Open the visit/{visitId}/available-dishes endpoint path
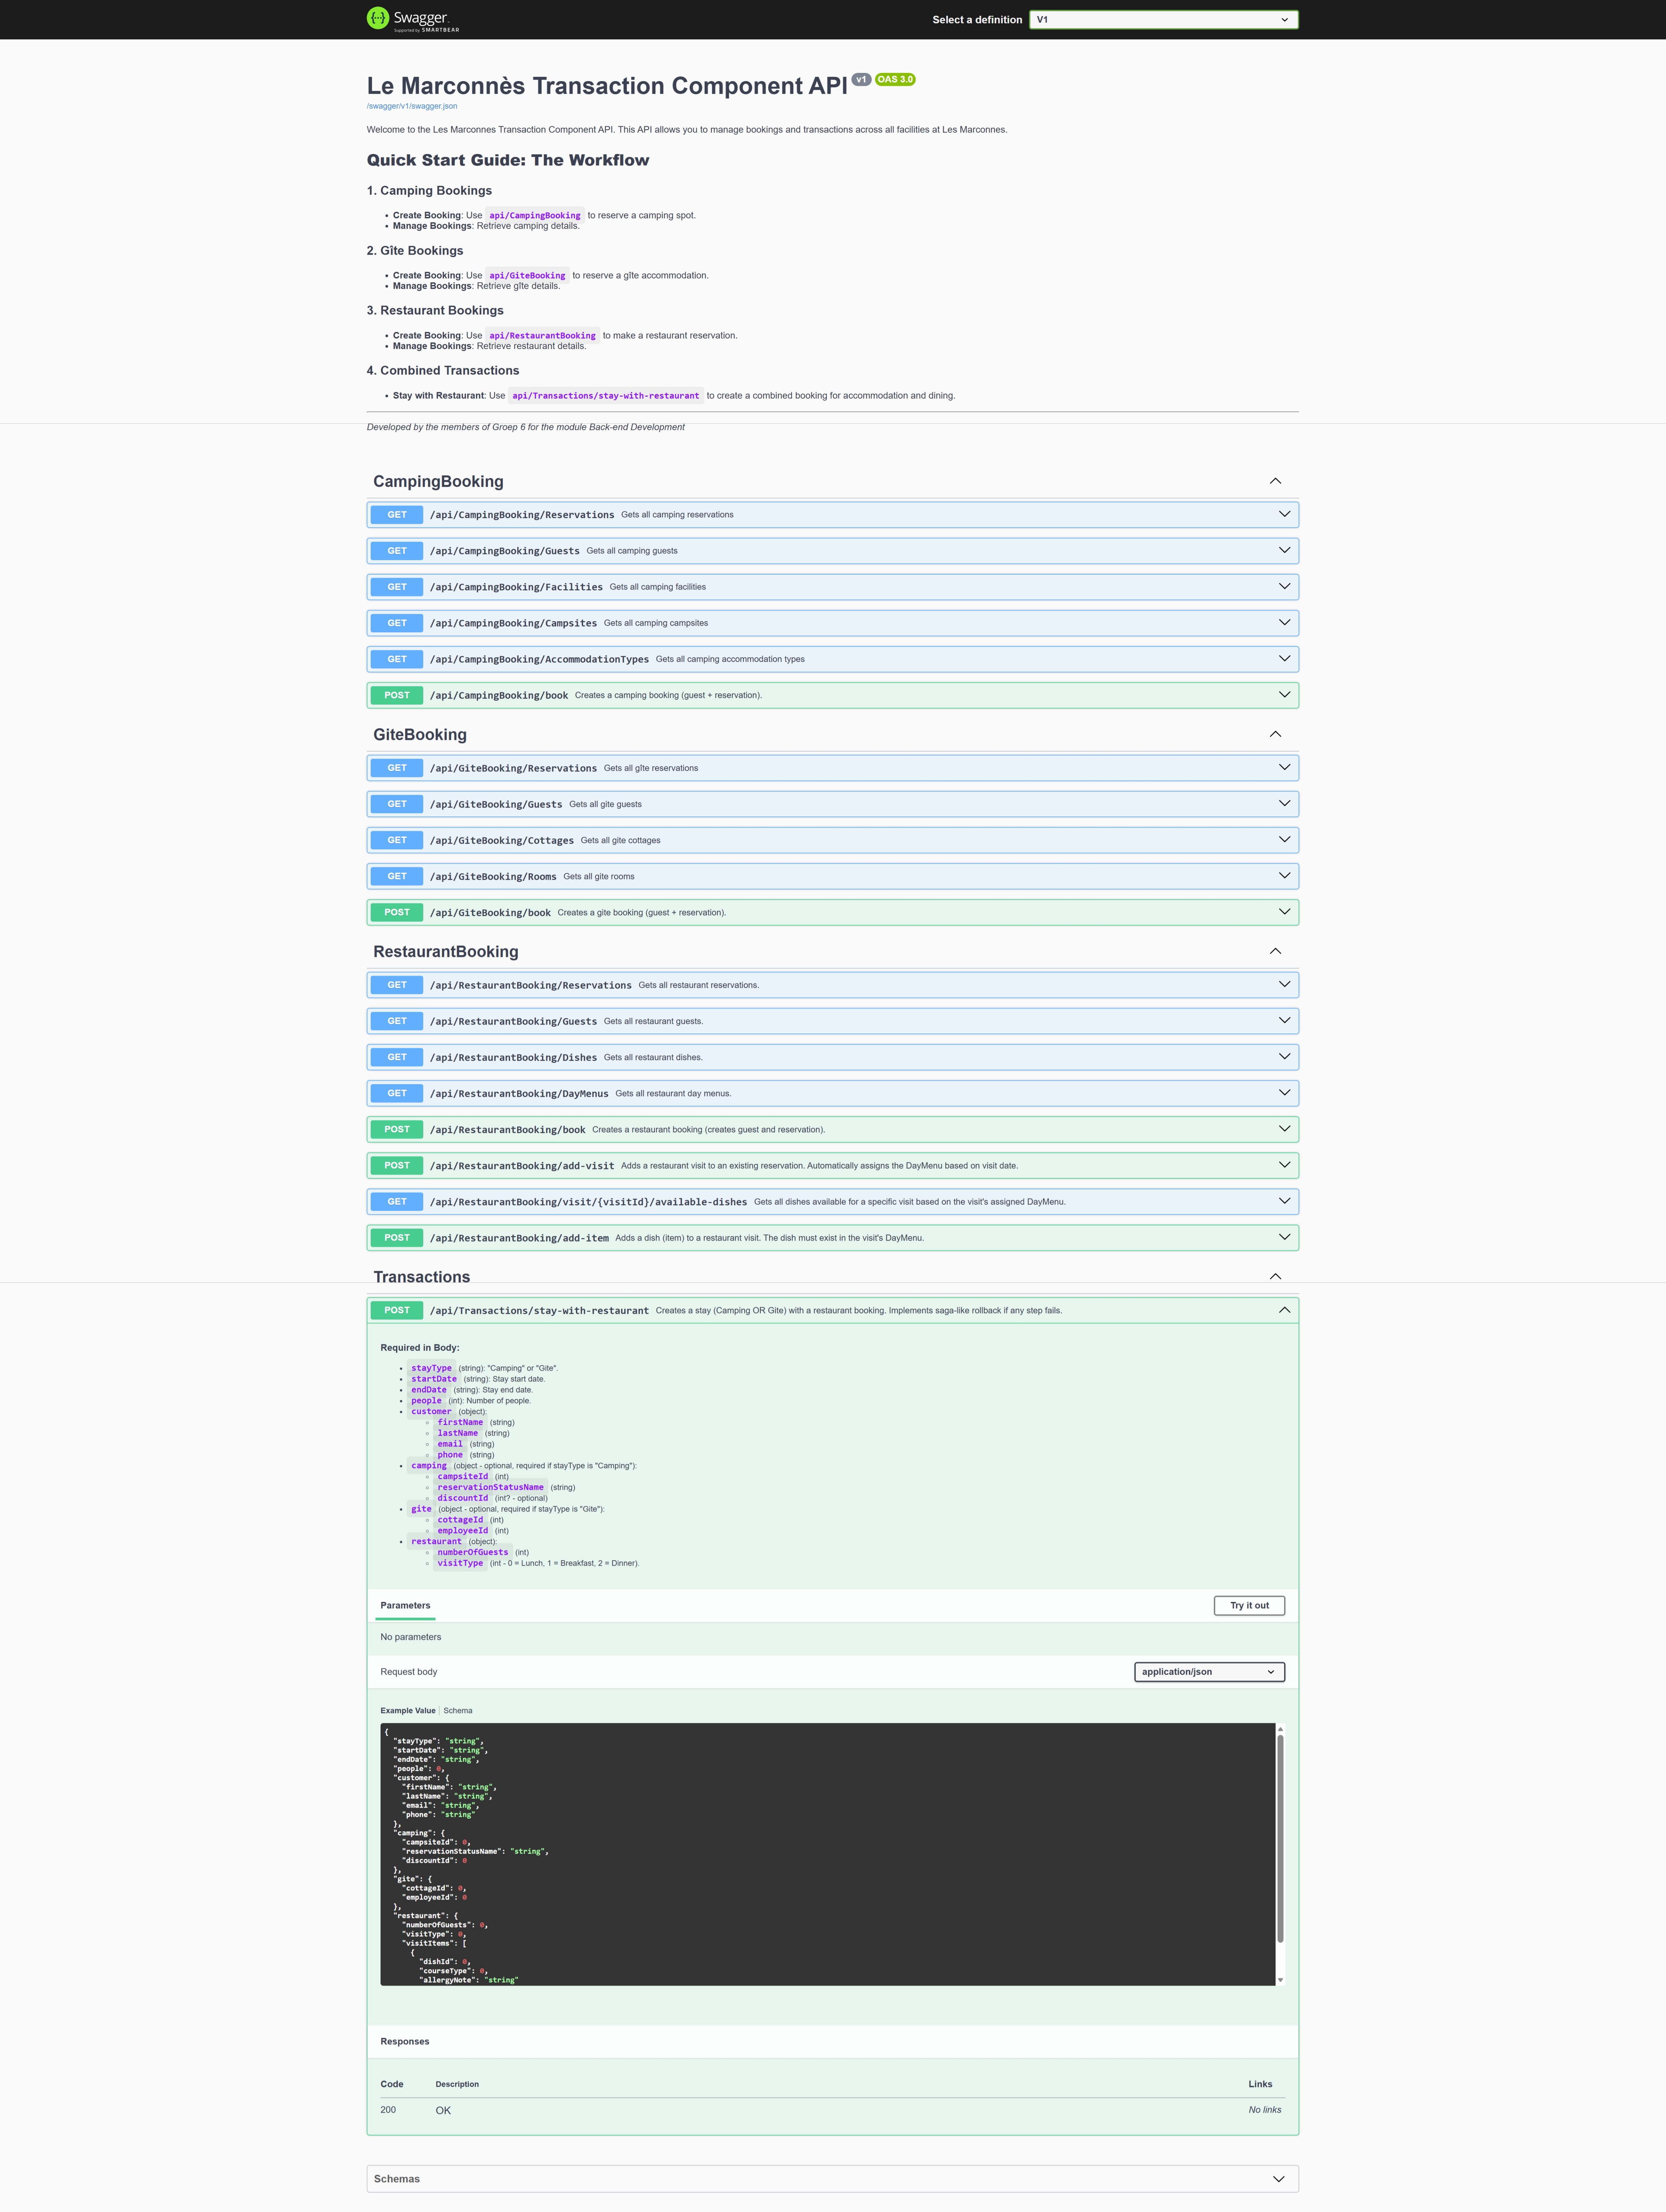Screen dimensions: 1666x2212 pos(588,1202)
